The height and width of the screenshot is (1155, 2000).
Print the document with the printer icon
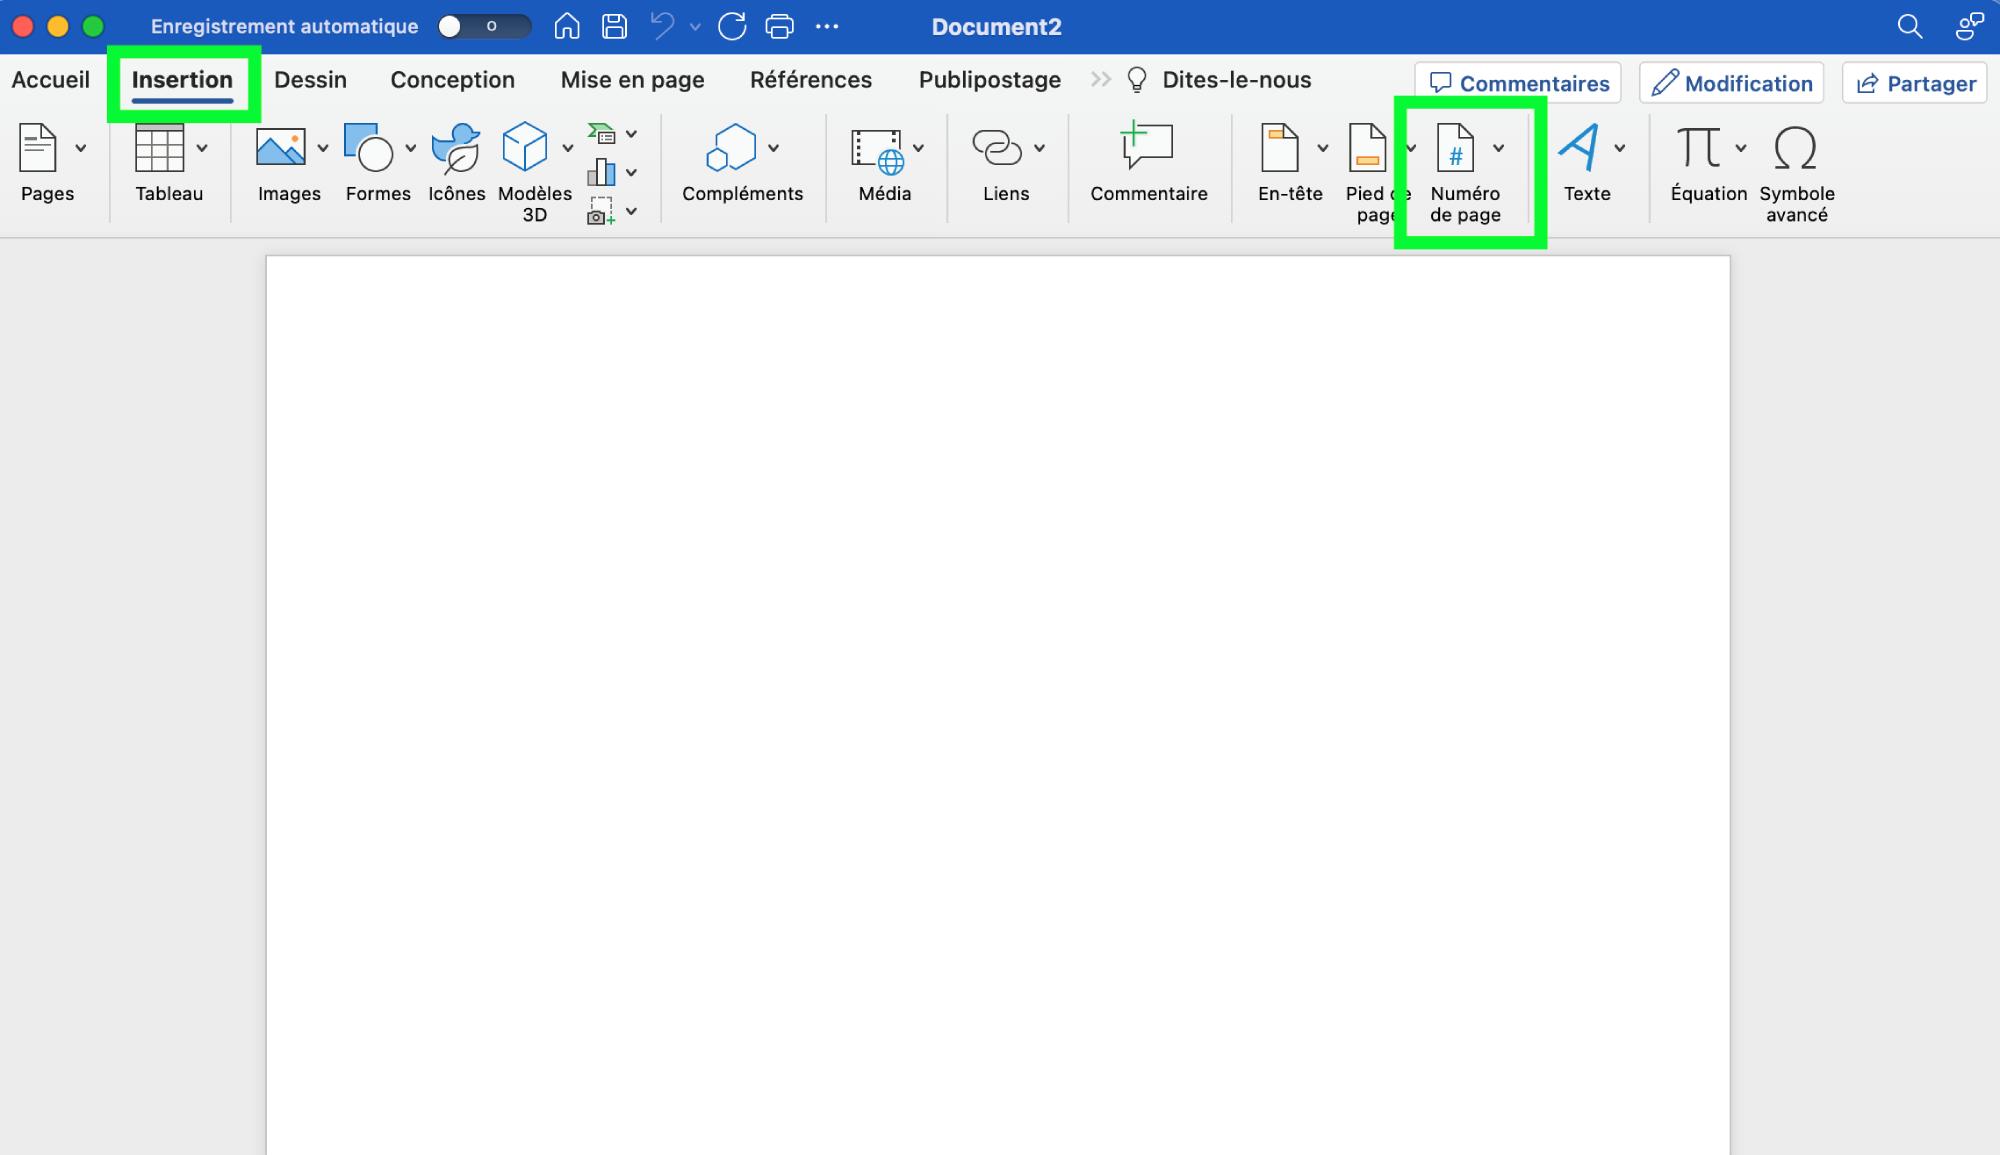click(780, 26)
